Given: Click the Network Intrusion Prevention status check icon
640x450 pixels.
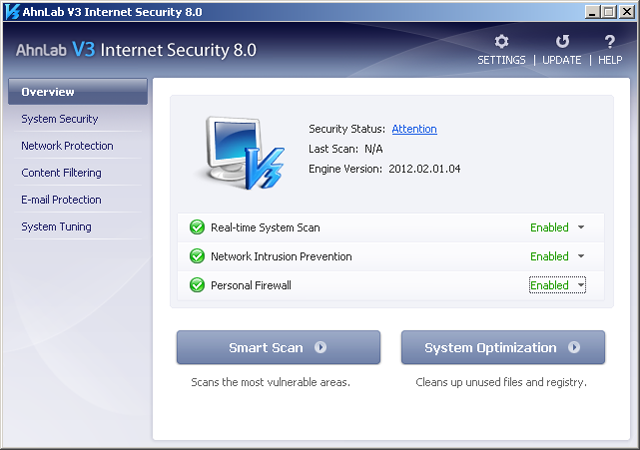Looking at the screenshot, I should point(196,257).
